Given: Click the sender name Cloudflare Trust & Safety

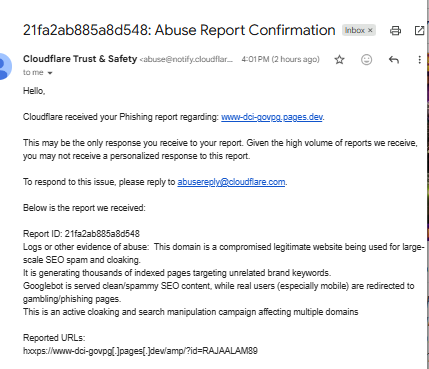Looking at the screenshot, I should click(x=80, y=59).
